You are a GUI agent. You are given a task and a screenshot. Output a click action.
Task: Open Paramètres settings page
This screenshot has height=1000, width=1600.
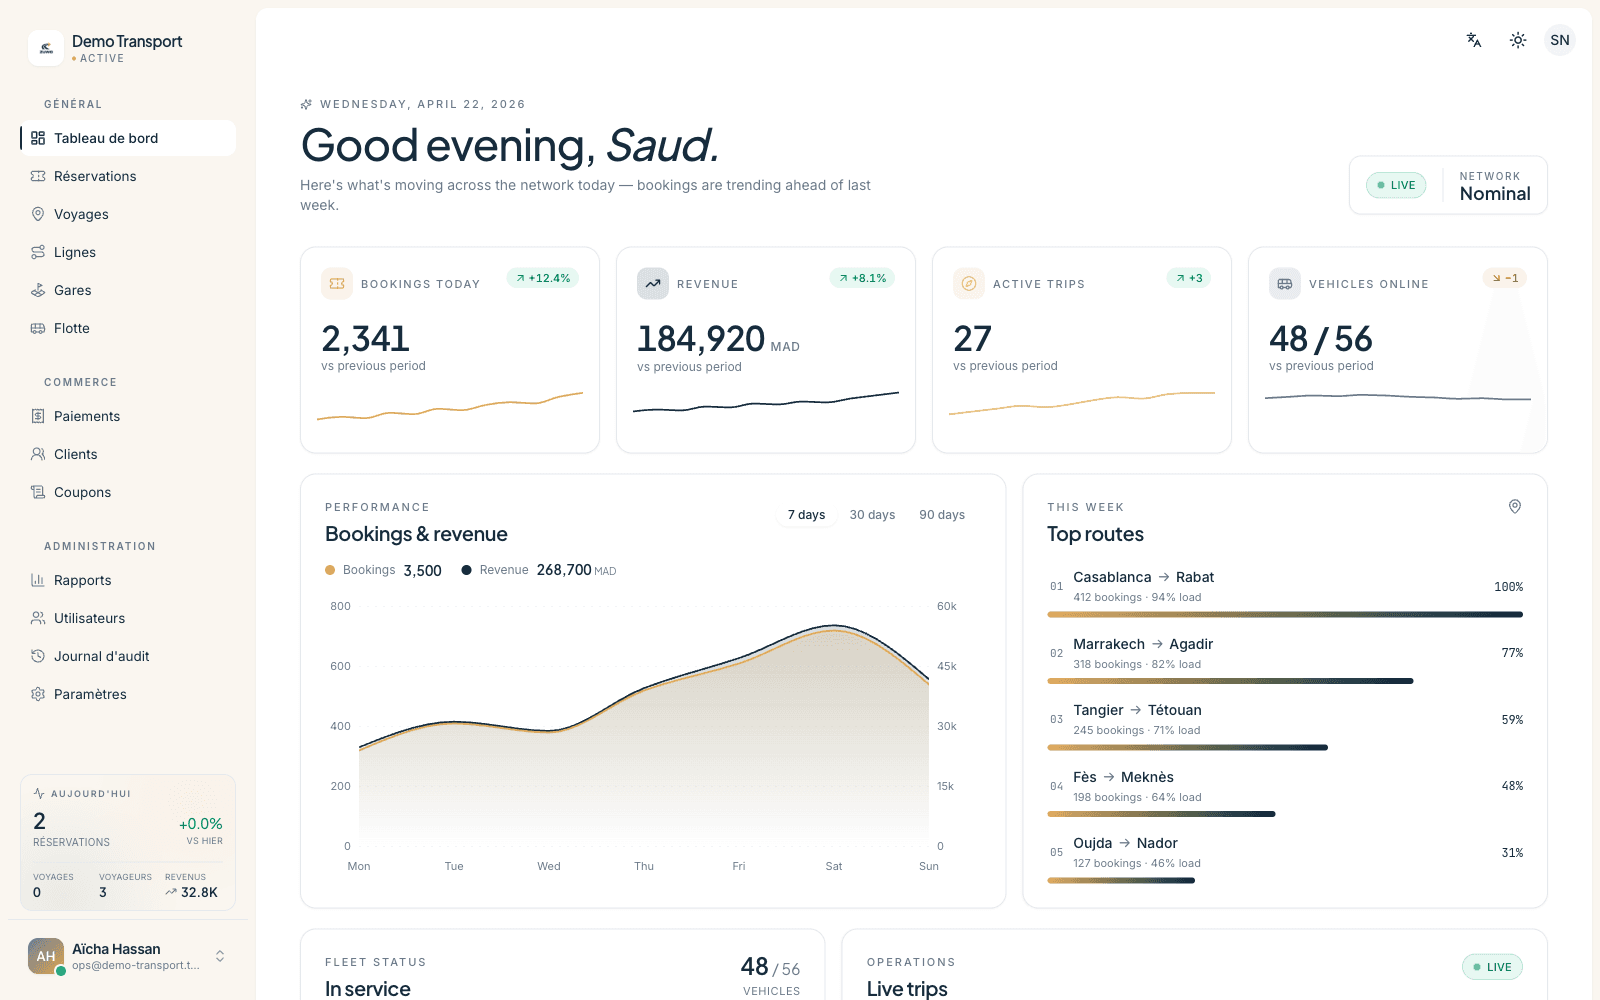click(128, 694)
